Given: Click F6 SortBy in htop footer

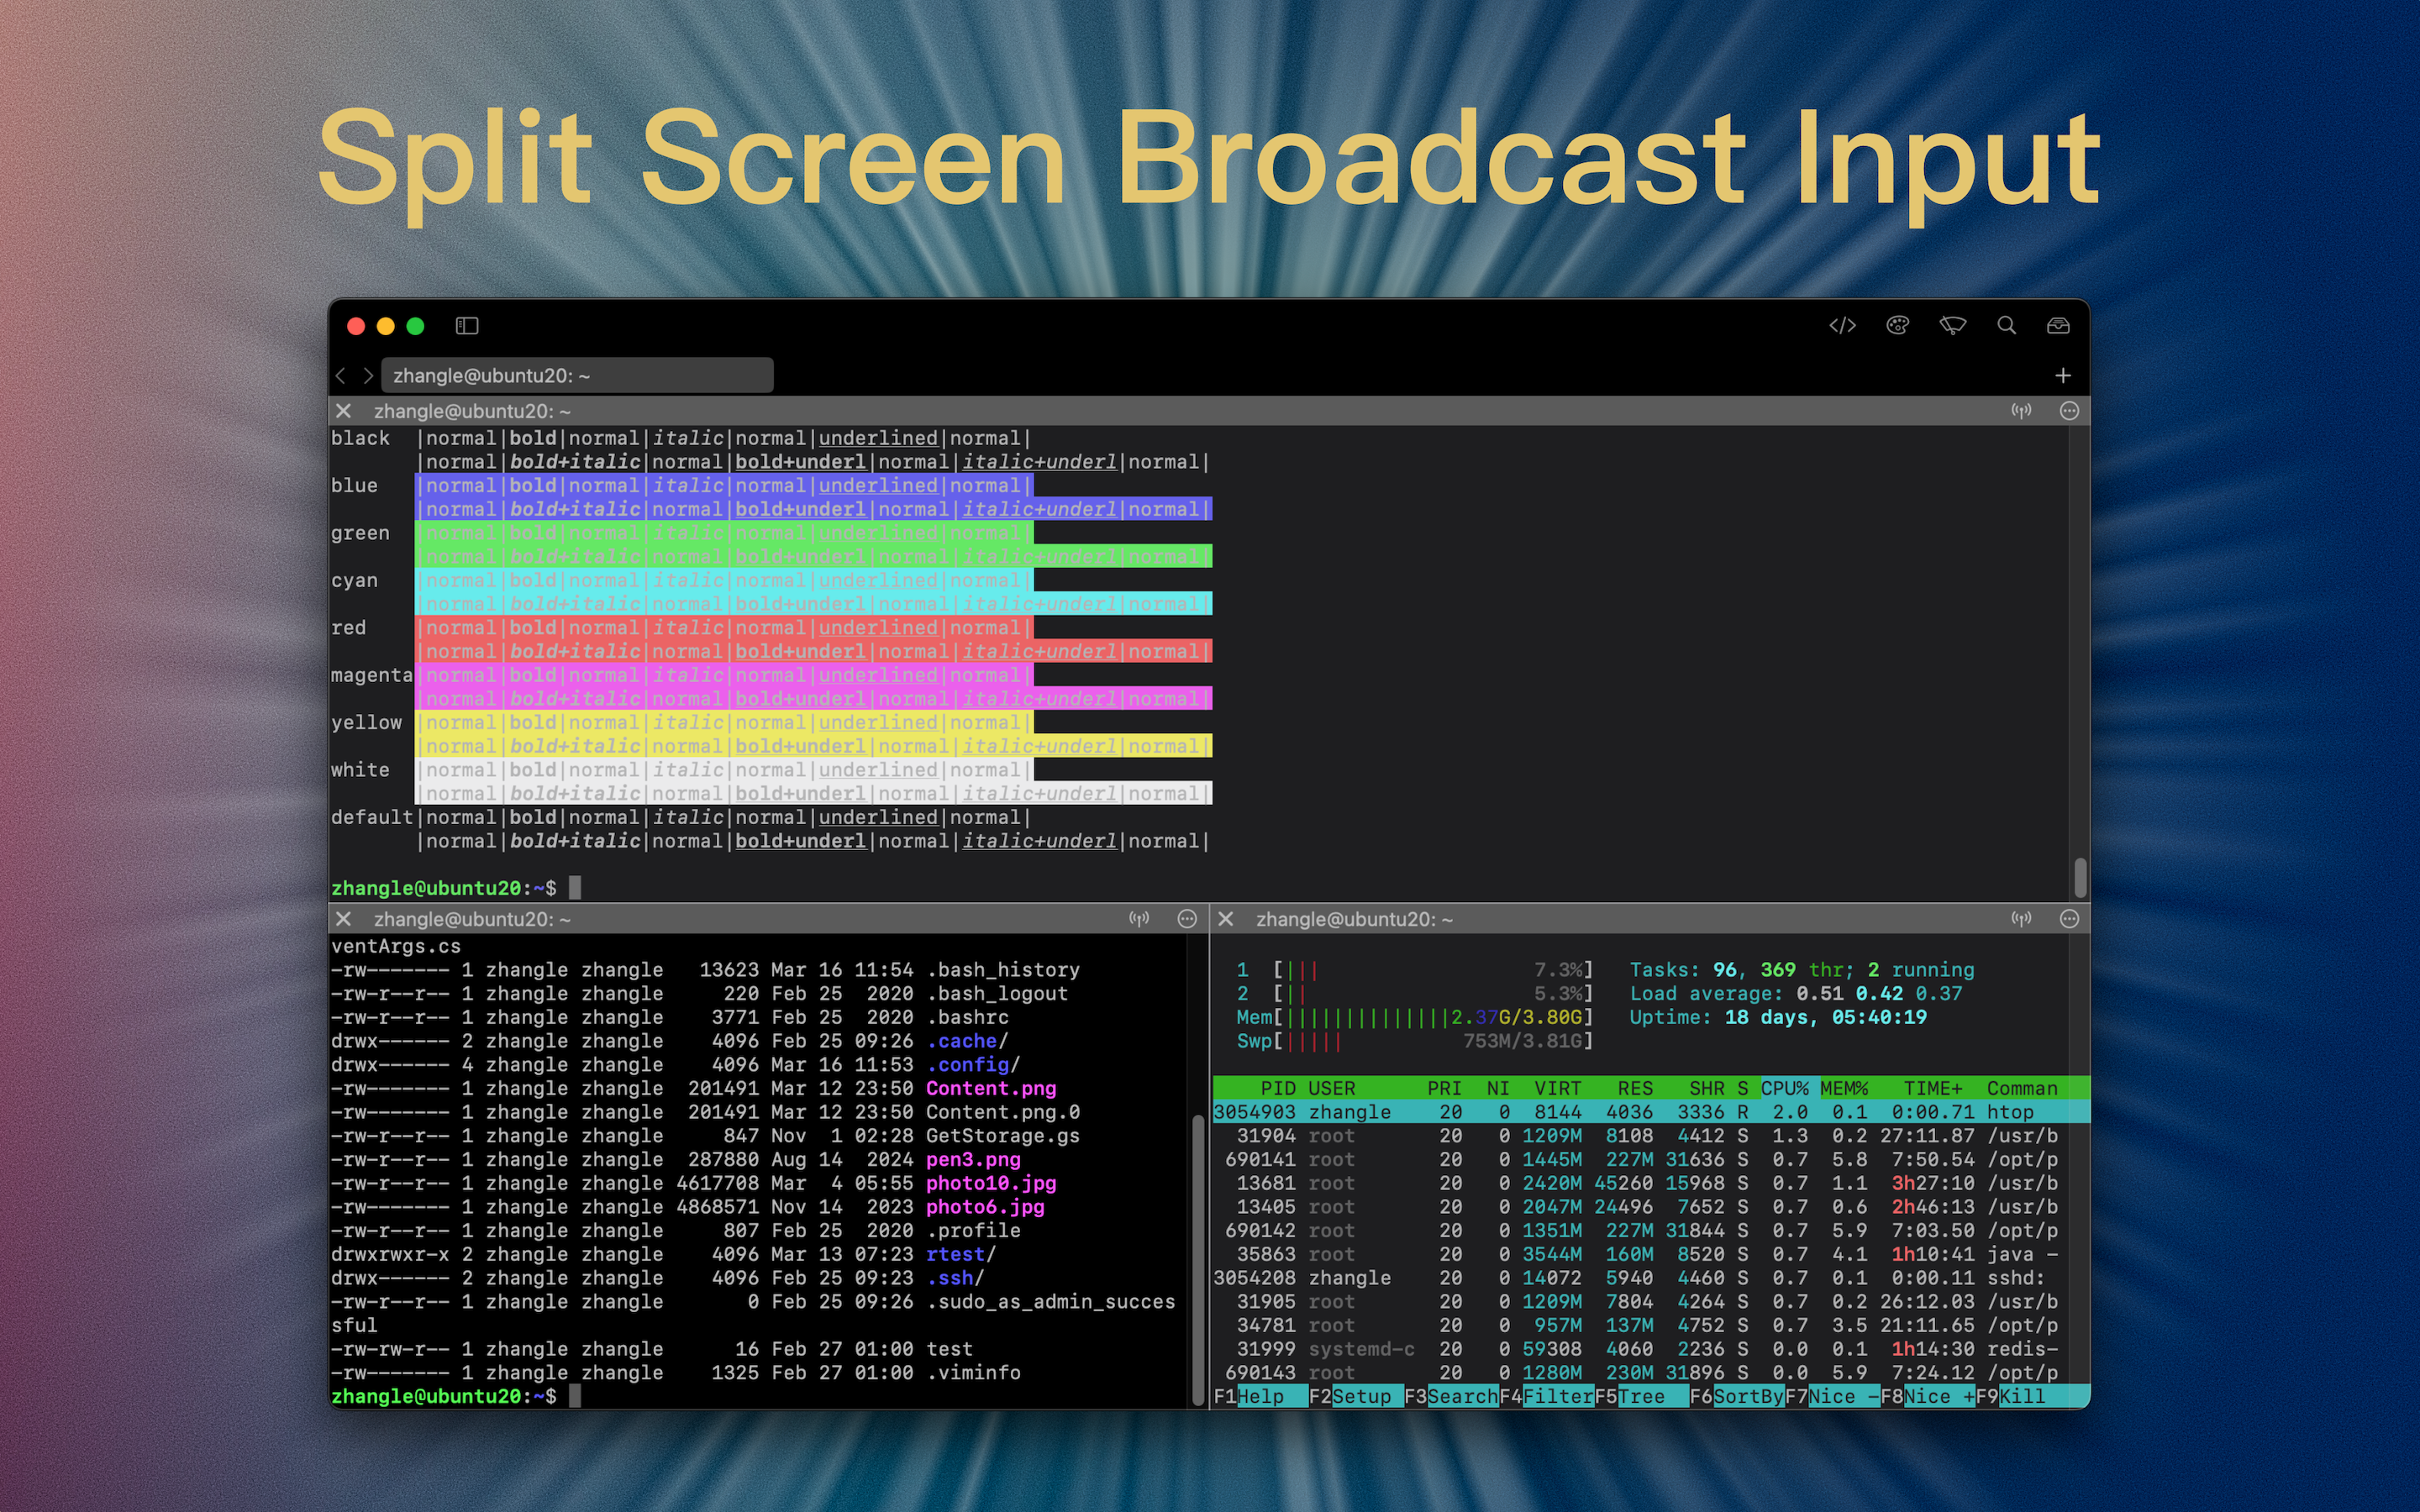Looking at the screenshot, I should coord(1736,1397).
